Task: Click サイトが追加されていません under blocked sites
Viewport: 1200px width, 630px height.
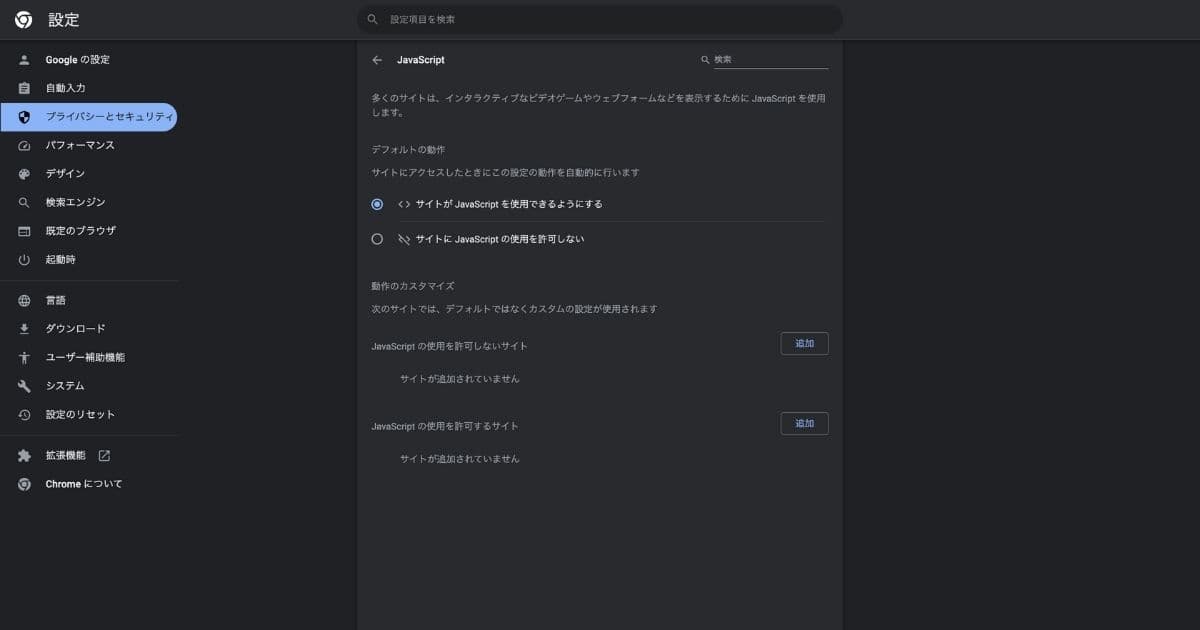Action: click(x=460, y=379)
